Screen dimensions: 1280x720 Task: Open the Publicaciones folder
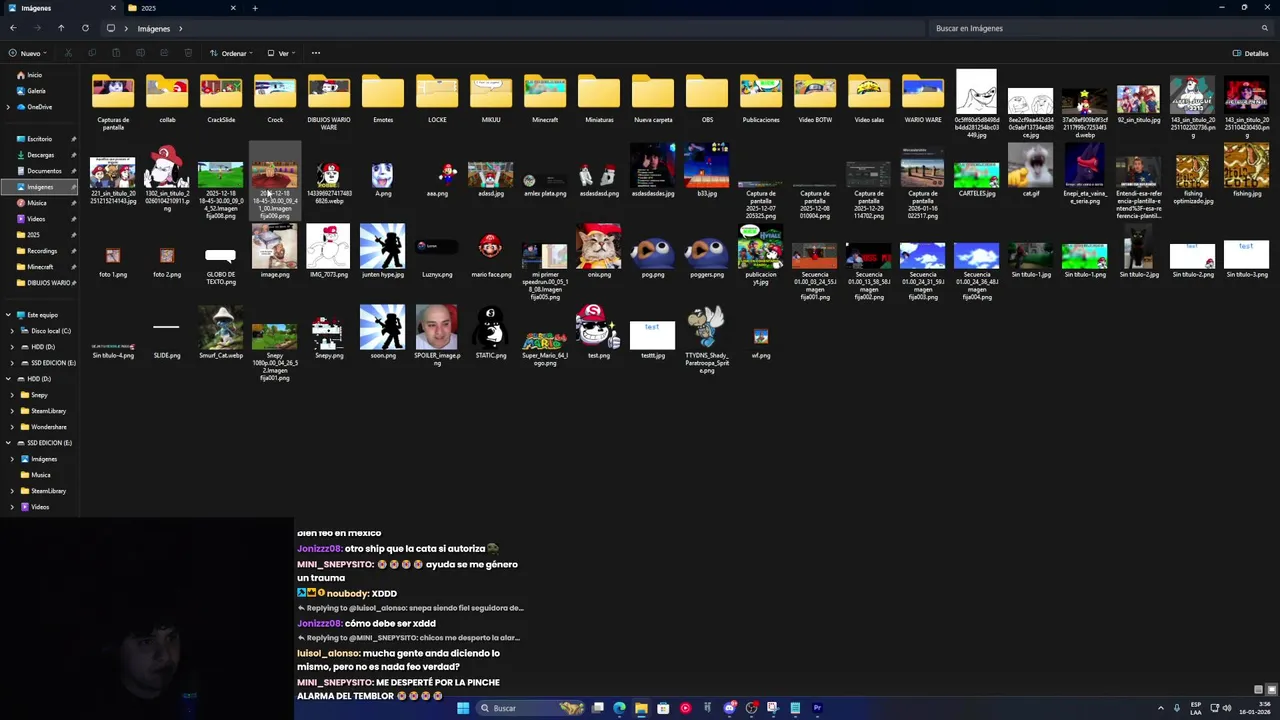761,98
